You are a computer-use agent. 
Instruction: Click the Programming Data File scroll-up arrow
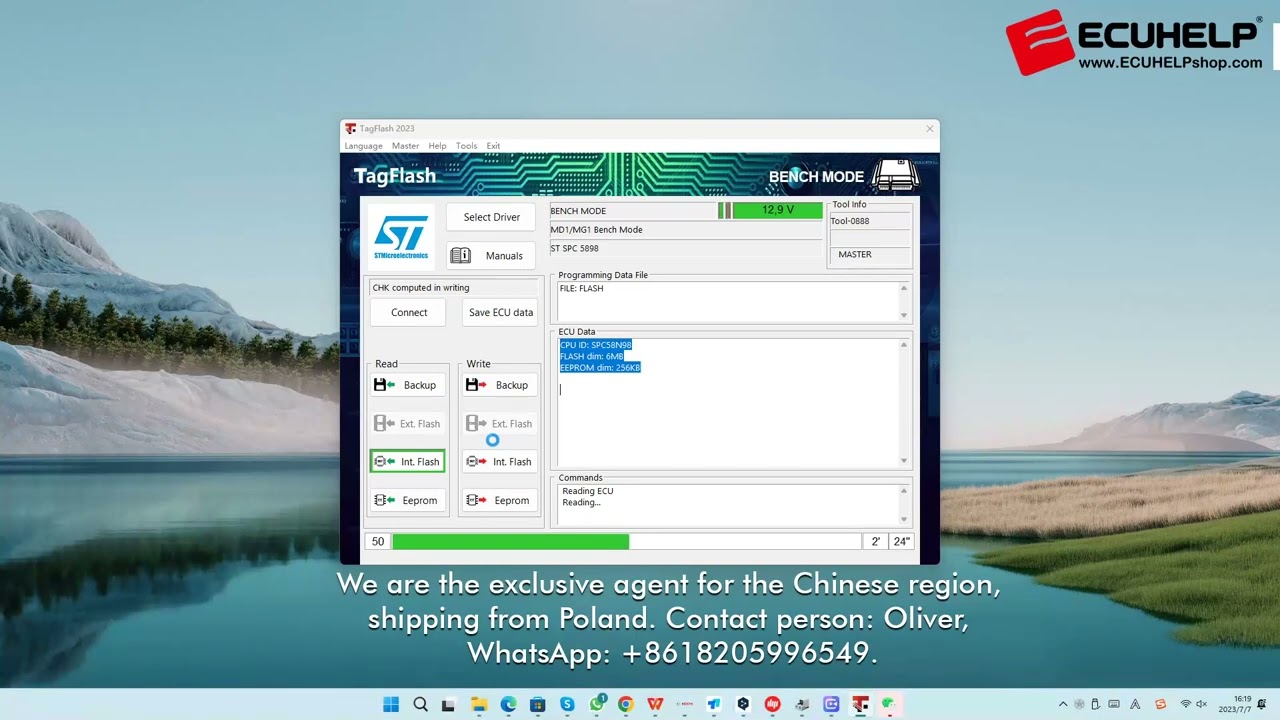point(904,288)
